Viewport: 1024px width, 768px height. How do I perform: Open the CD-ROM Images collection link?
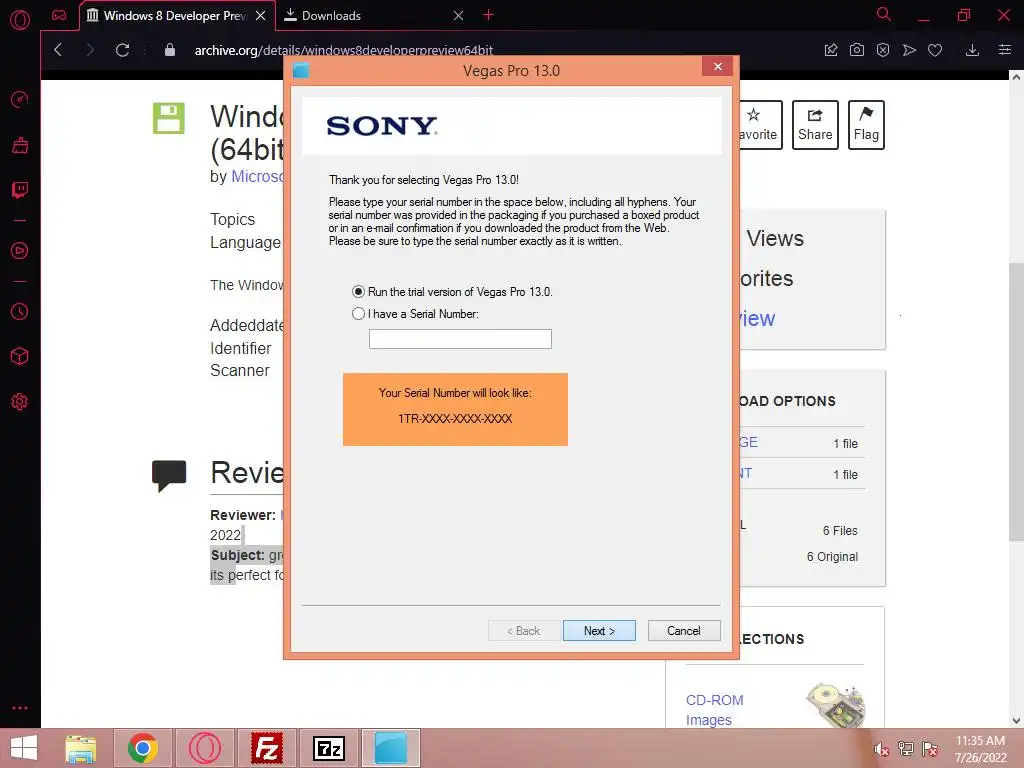[x=714, y=710]
